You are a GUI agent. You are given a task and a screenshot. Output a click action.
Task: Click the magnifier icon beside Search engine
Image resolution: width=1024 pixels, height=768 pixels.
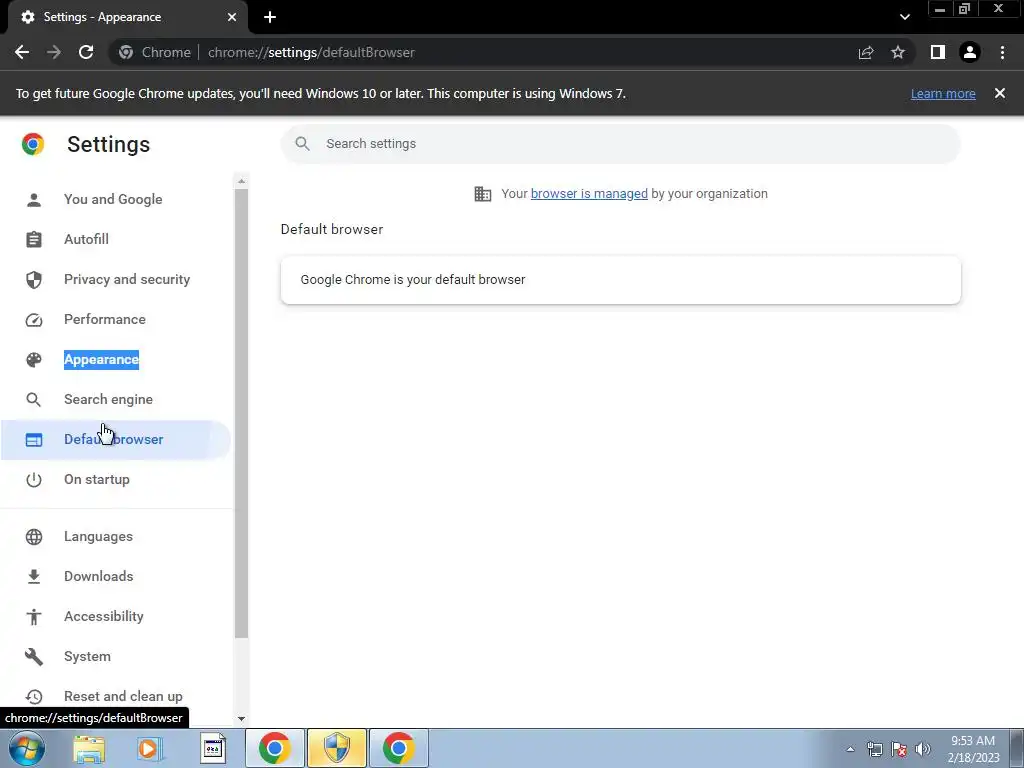(x=34, y=400)
